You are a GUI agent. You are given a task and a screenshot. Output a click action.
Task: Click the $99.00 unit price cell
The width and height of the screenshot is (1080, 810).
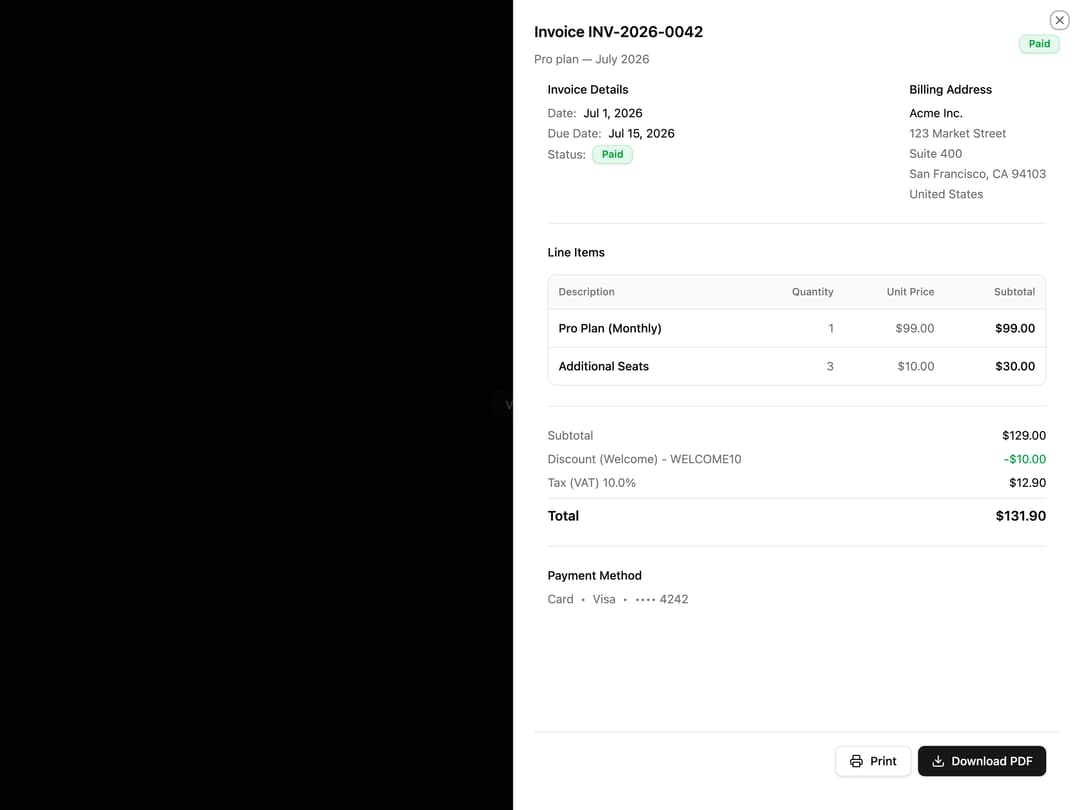click(x=915, y=329)
